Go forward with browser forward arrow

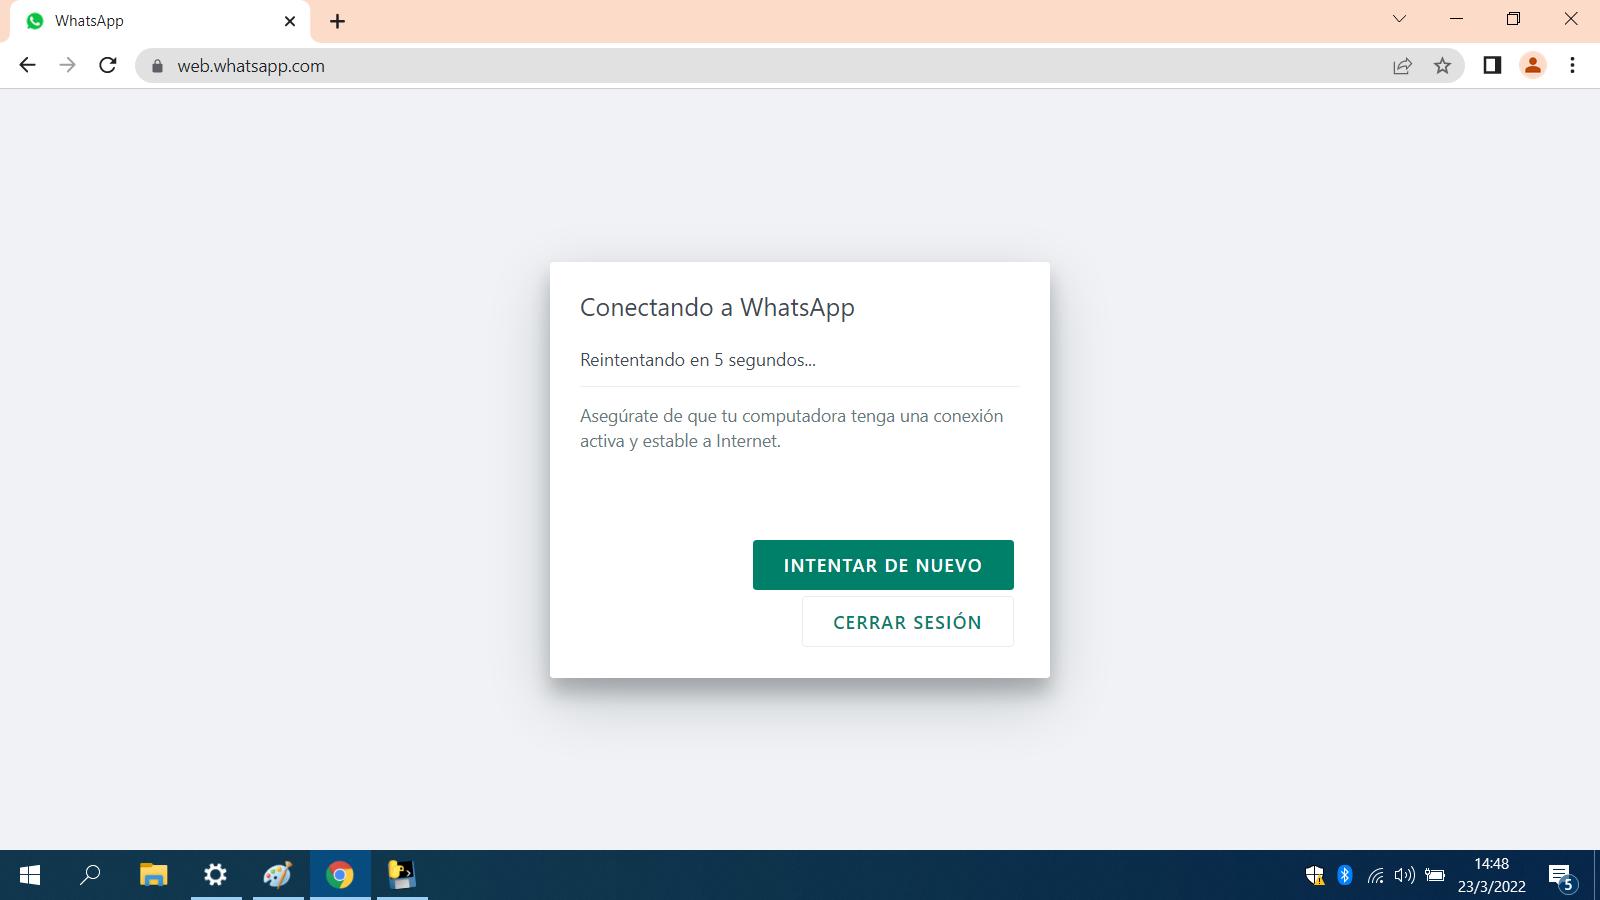[67, 66]
